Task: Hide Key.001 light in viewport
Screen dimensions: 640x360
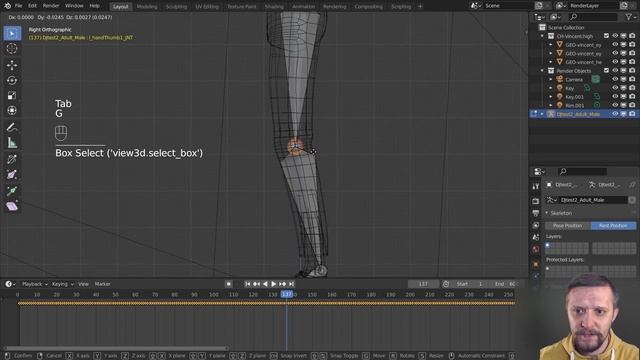Action: coord(615,97)
